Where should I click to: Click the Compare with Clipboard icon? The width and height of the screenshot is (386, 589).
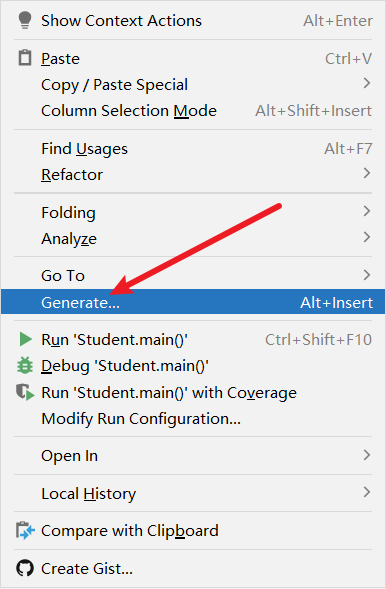[25, 531]
